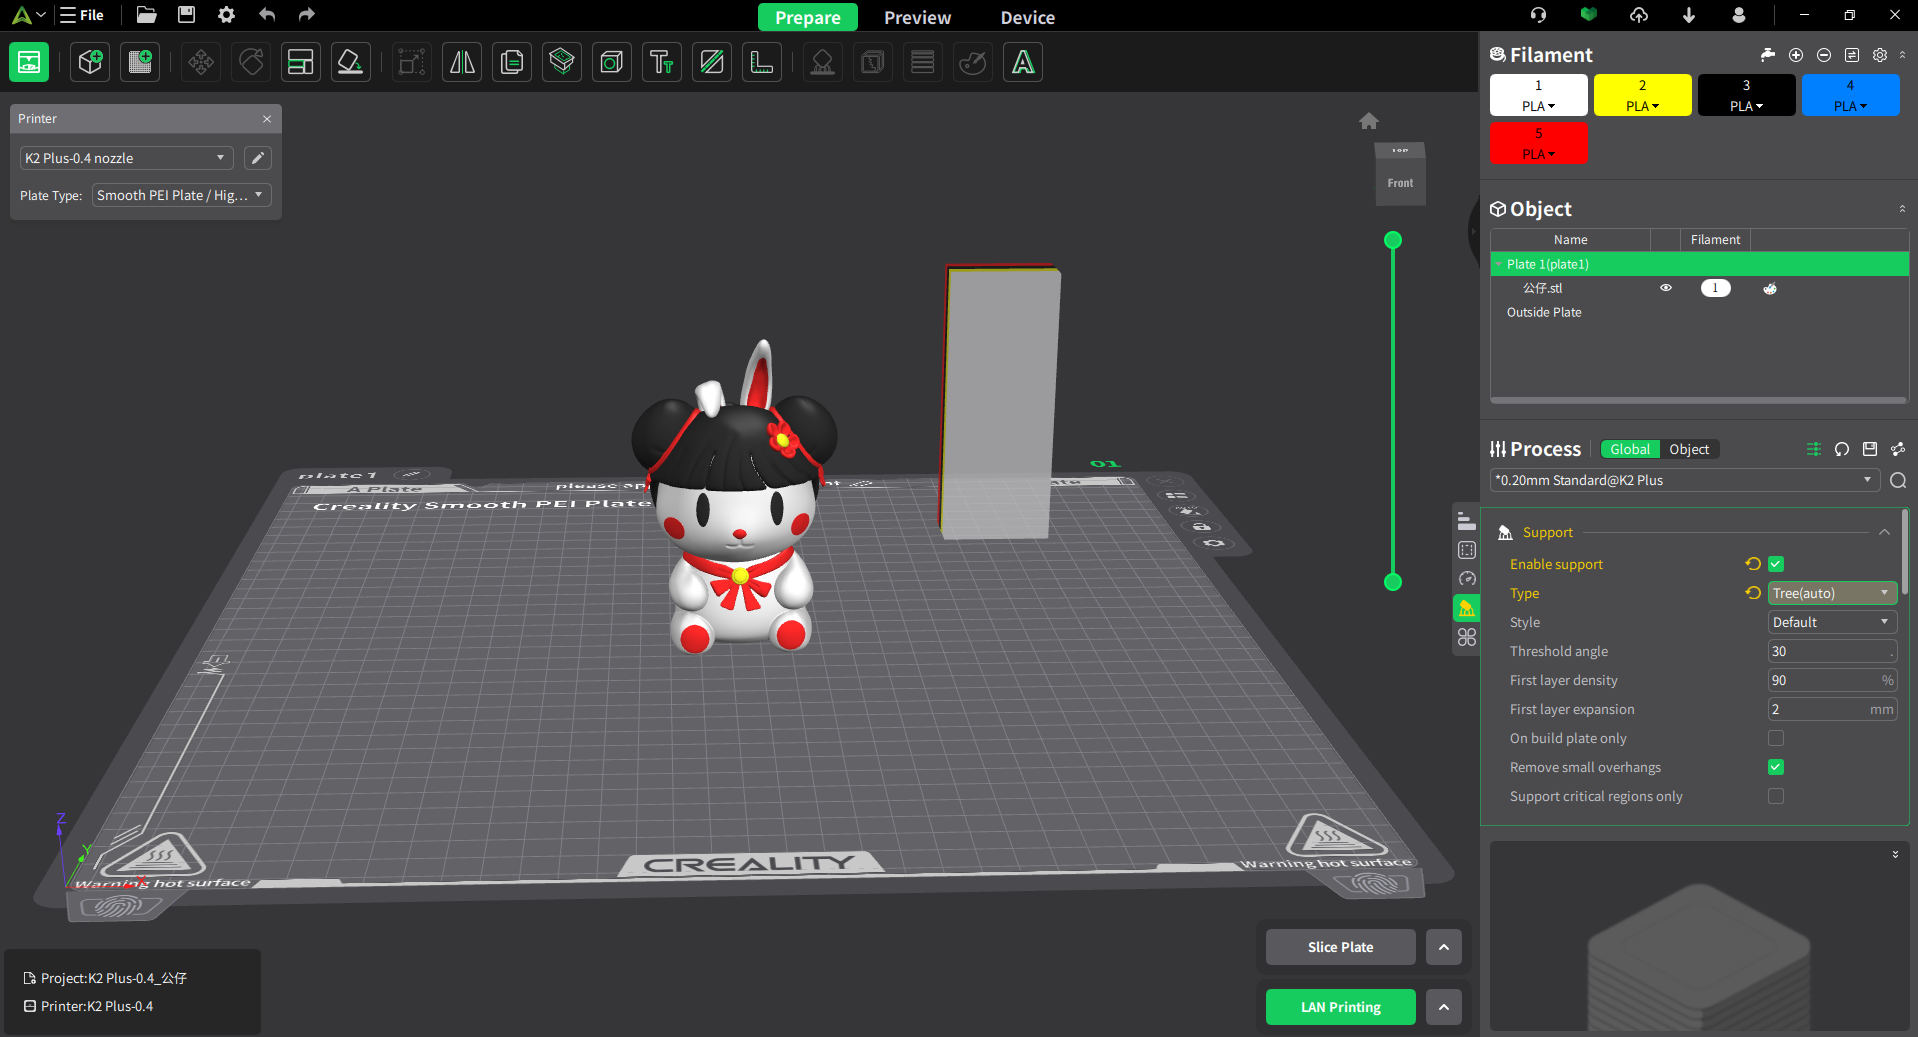Check the On build plate only box
1918x1037 pixels.
(1776, 738)
